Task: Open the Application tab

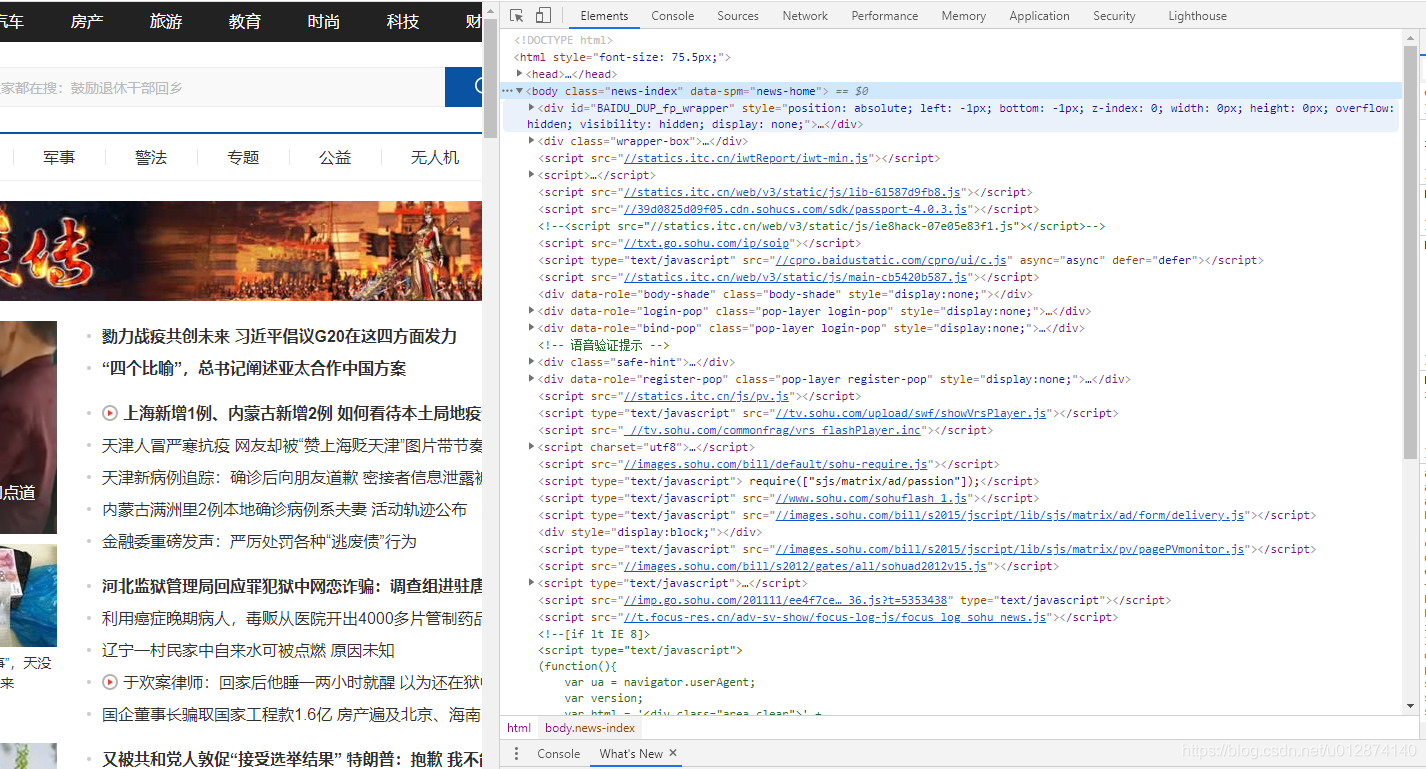Action: click(x=1039, y=16)
